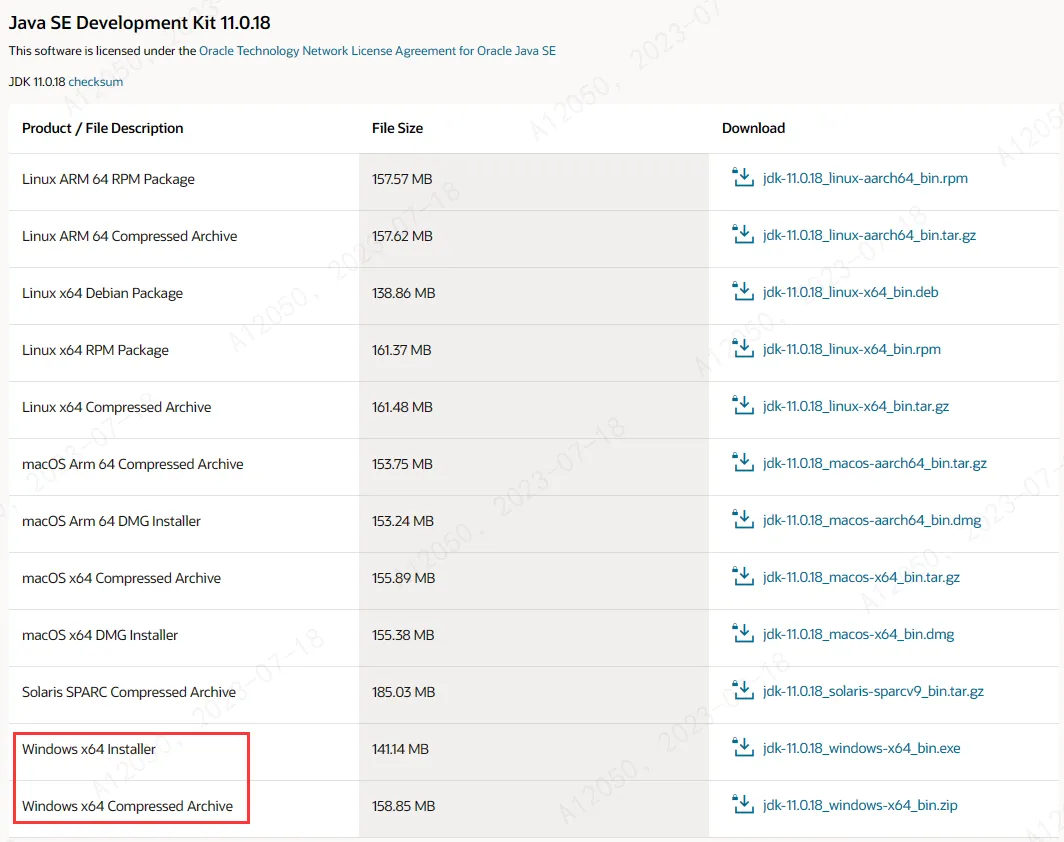Viewport: 1064px width, 842px height.
Task: Click the 141.14 MB file size cell
Action: pyautogui.click(x=534, y=752)
